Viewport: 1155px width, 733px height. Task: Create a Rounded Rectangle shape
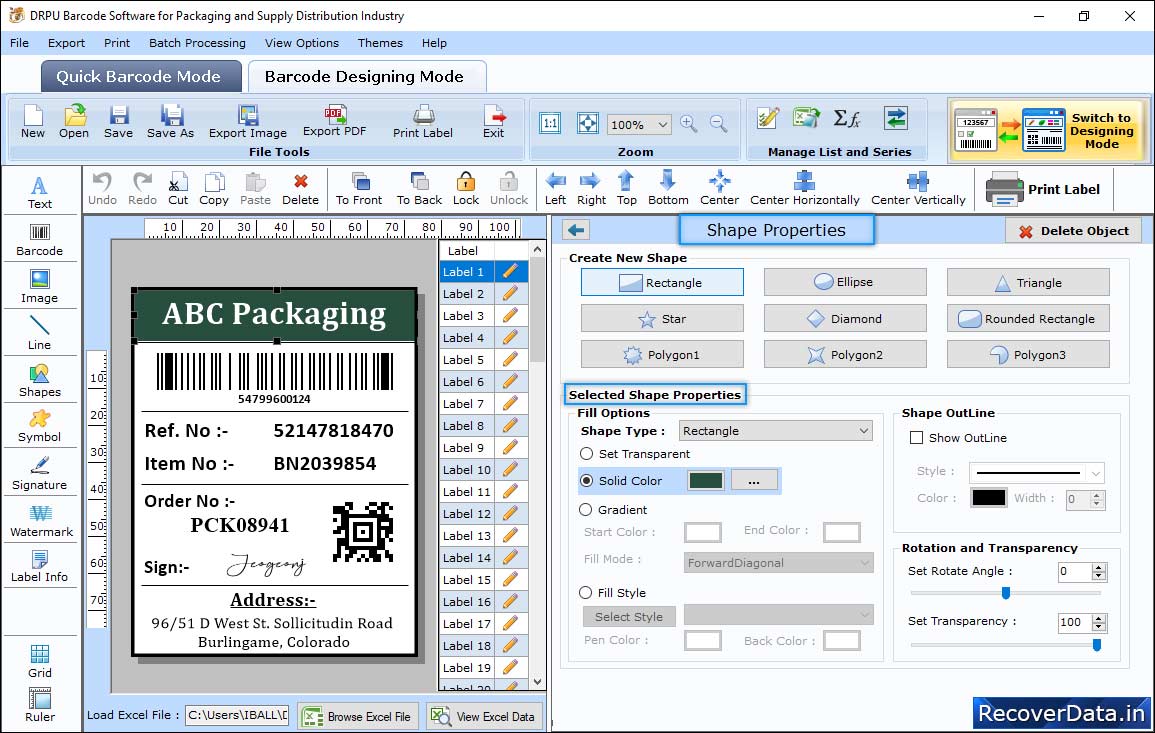(x=1028, y=318)
